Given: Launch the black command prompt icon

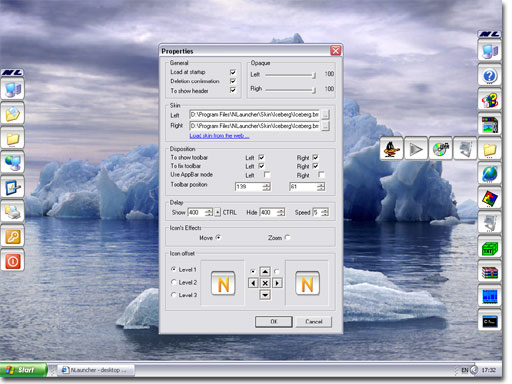Looking at the screenshot, I should pos(489,321).
